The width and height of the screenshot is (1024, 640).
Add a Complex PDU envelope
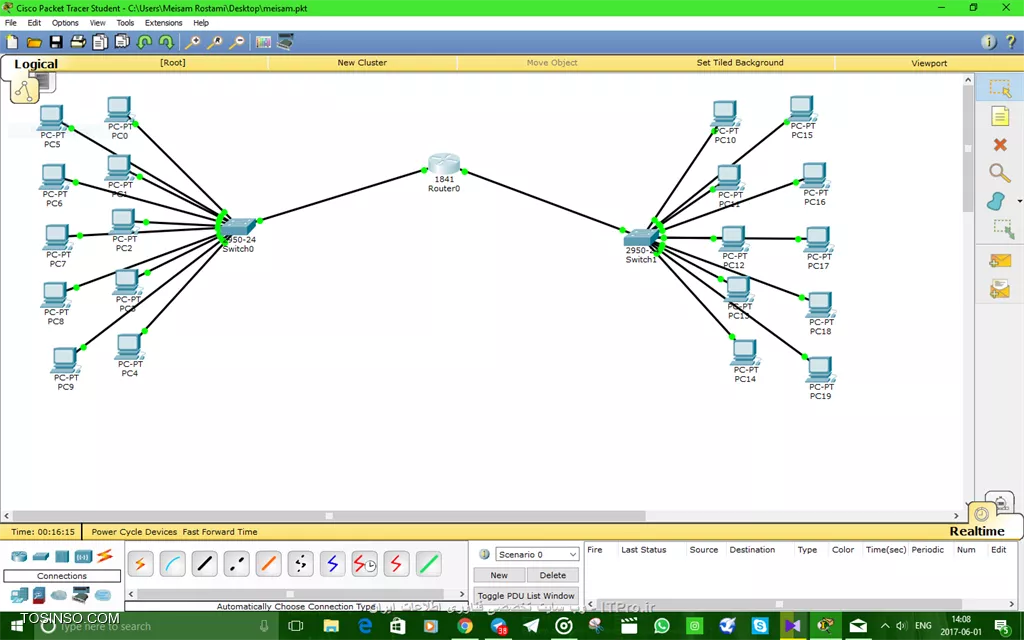(x=1000, y=289)
